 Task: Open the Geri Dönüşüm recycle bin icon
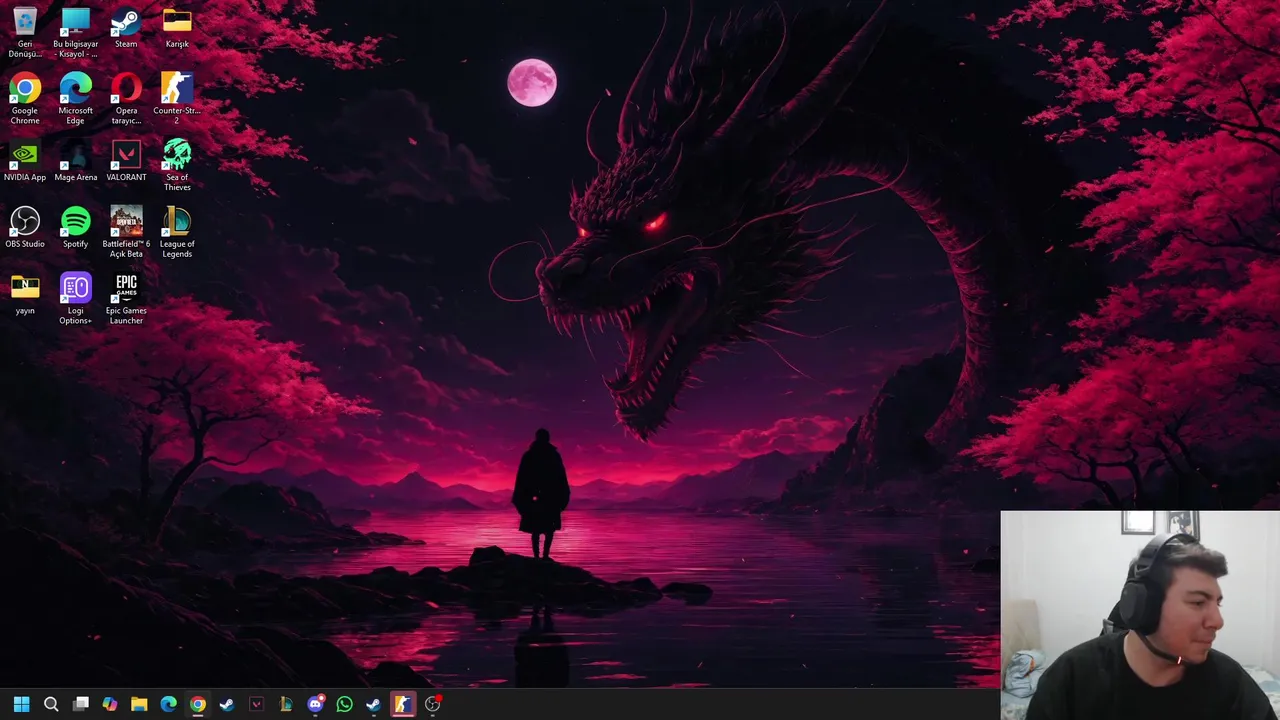coord(25,32)
